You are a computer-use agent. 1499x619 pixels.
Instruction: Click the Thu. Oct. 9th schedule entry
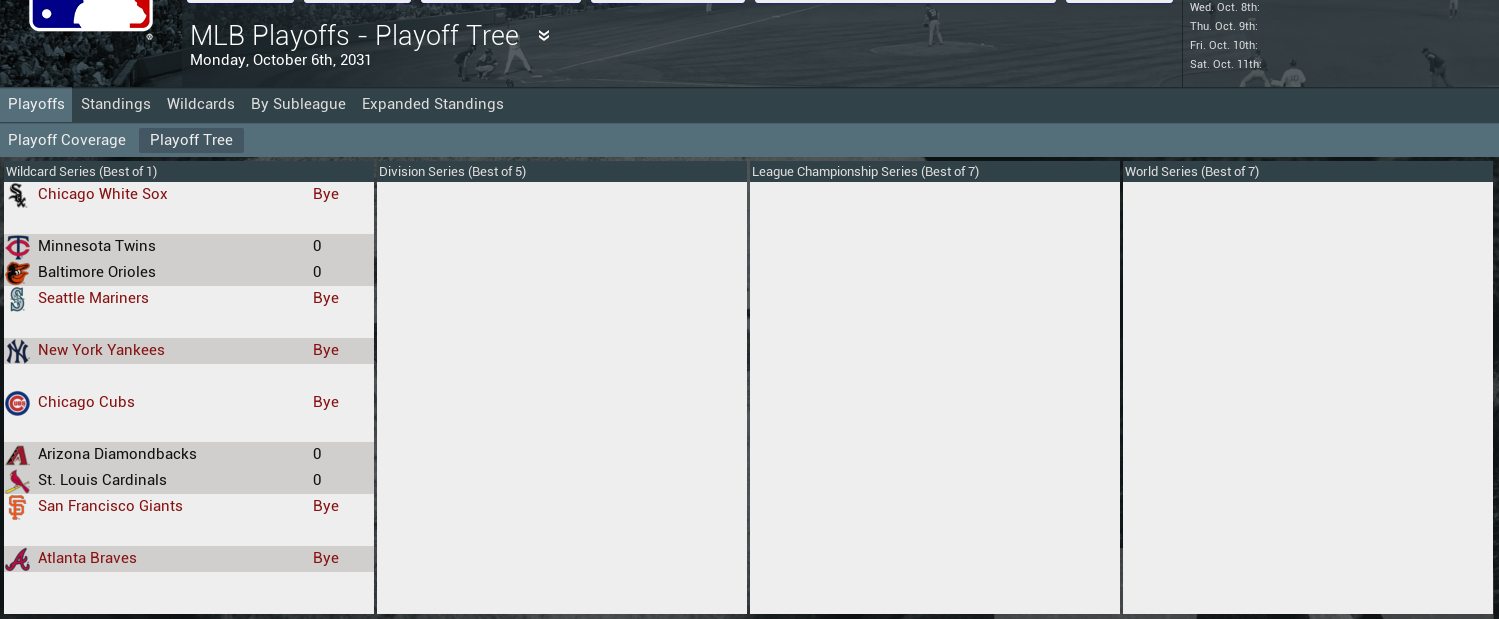tap(1224, 26)
